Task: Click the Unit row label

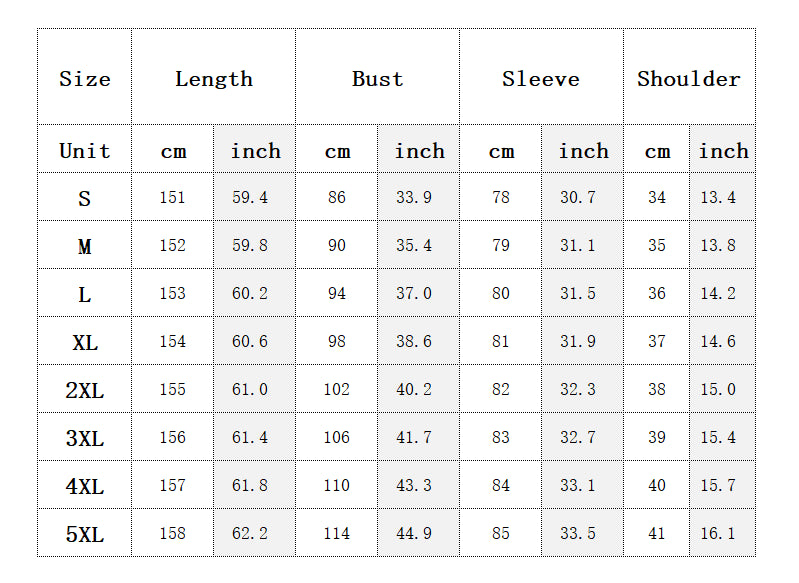Action: click(x=85, y=151)
